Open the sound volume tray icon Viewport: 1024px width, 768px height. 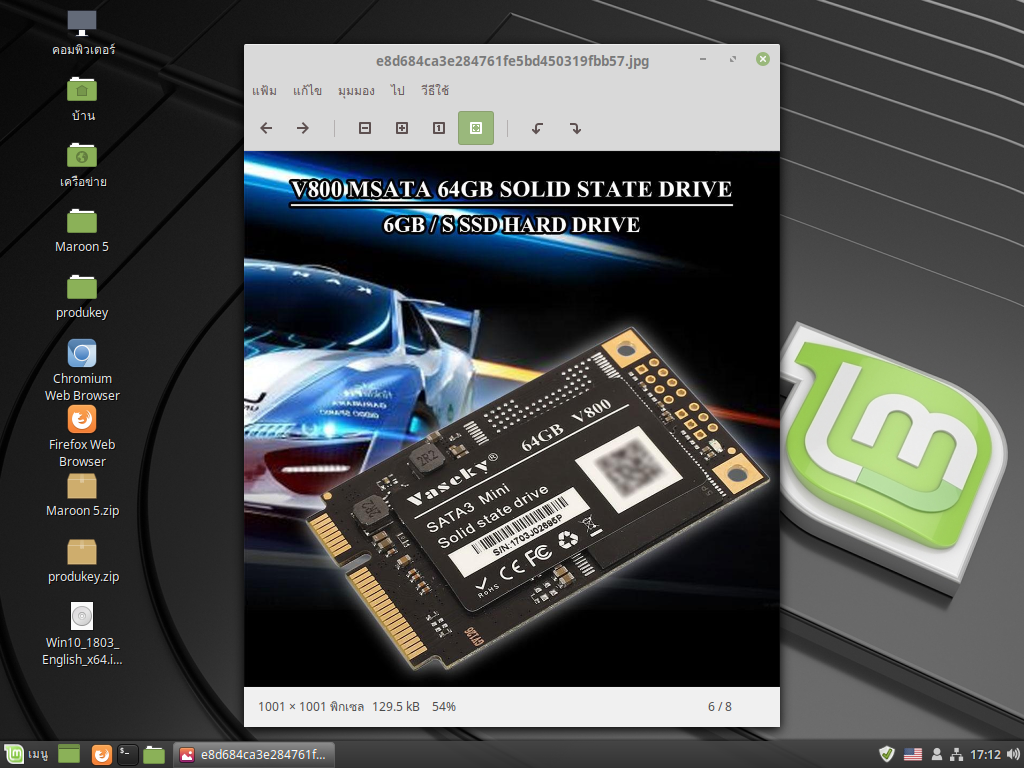(1013, 754)
